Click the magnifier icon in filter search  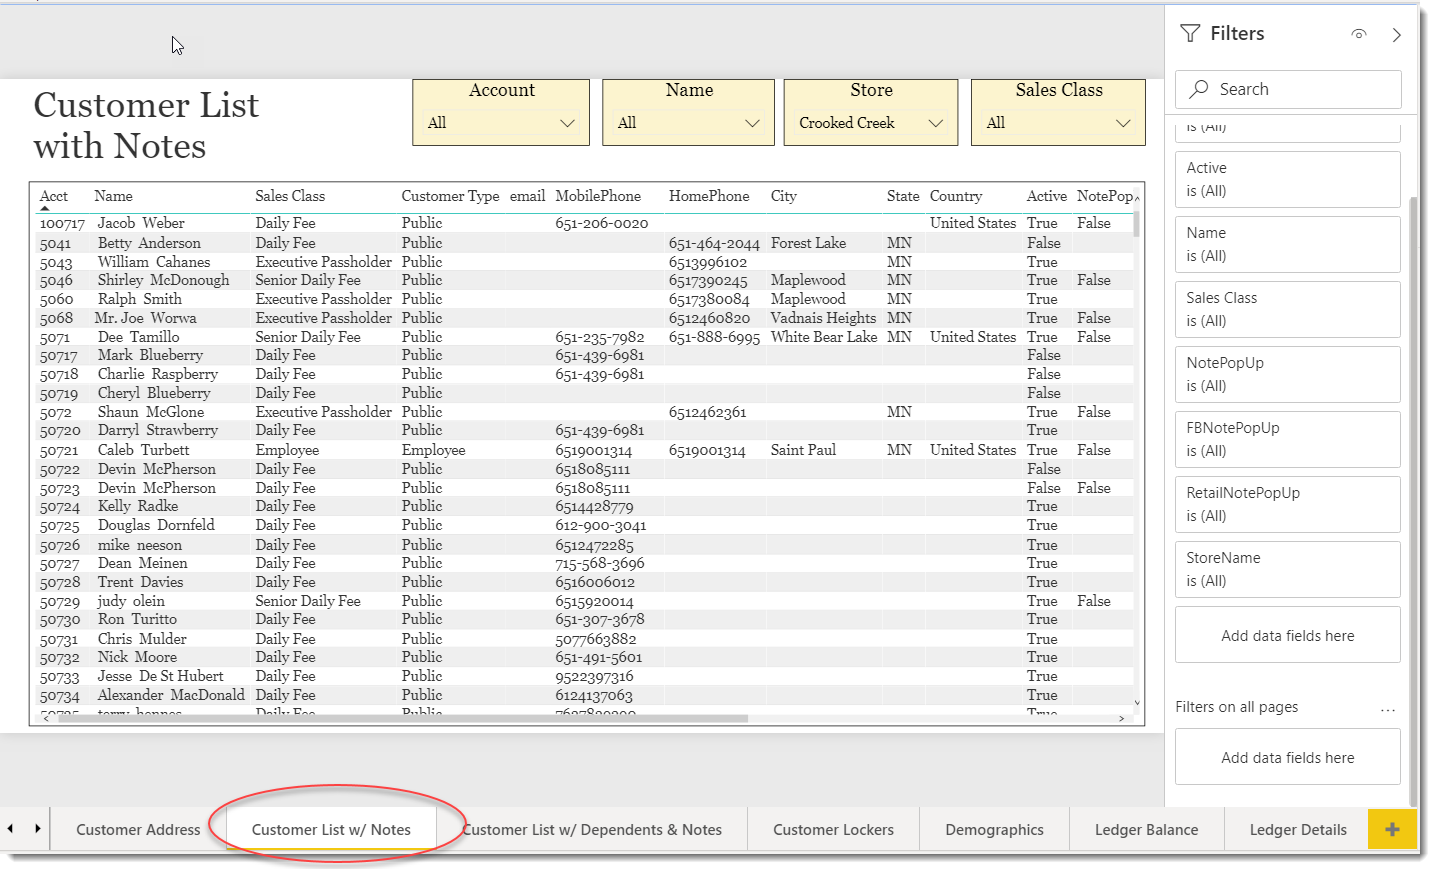click(1198, 89)
